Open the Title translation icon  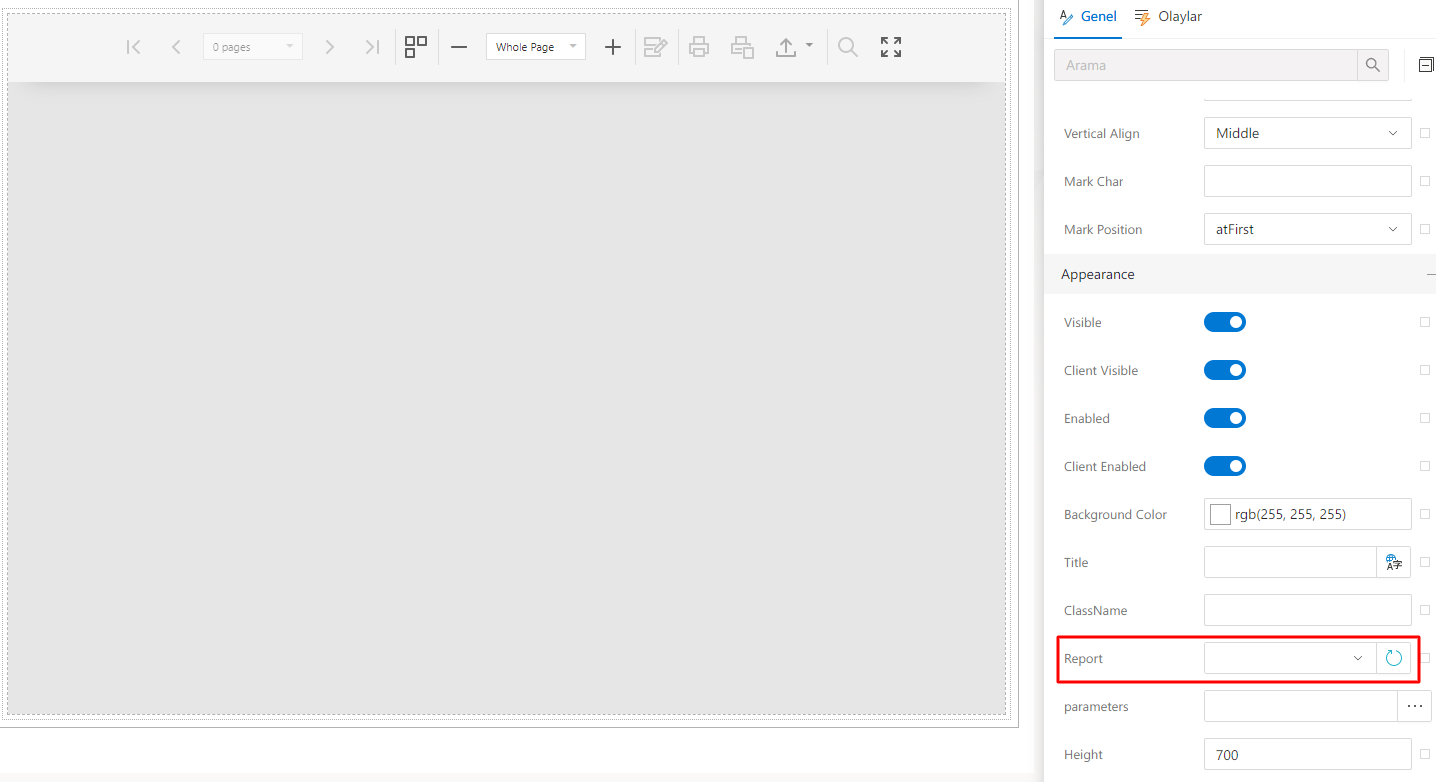pos(1394,562)
